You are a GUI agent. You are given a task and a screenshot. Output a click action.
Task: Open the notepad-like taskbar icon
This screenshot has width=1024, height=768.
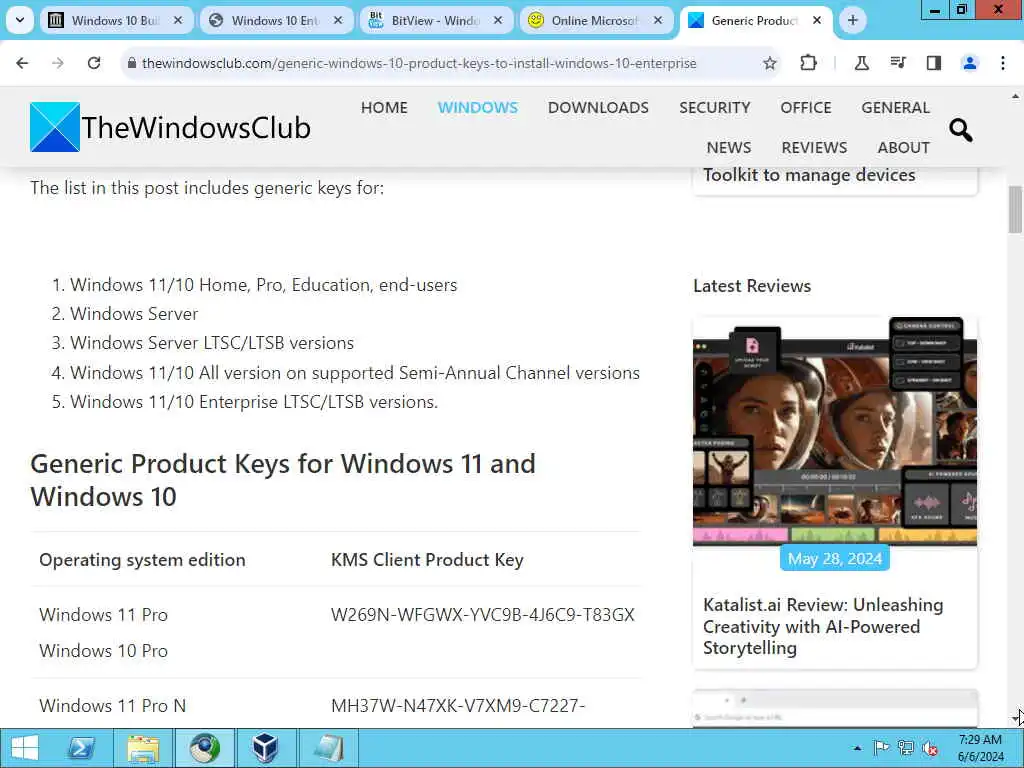pyautogui.click(x=327, y=748)
